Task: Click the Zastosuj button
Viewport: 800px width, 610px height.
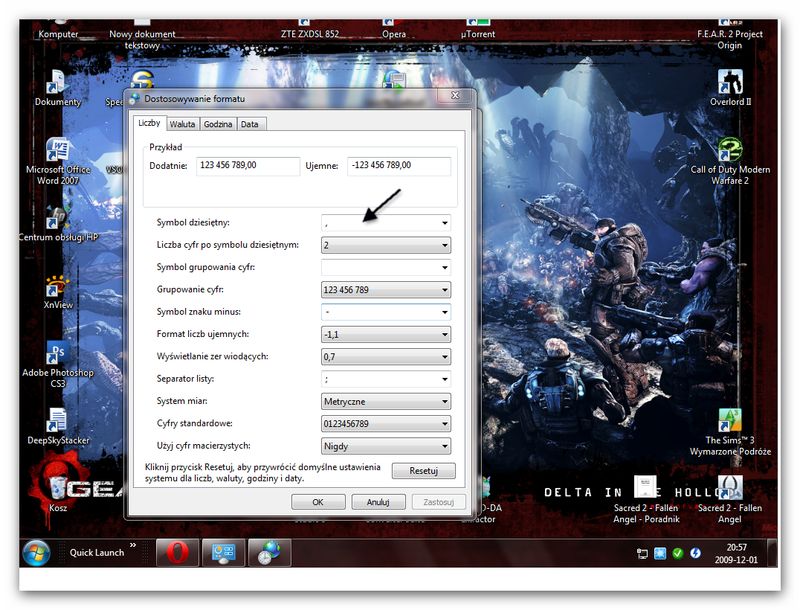Action: (x=439, y=502)
